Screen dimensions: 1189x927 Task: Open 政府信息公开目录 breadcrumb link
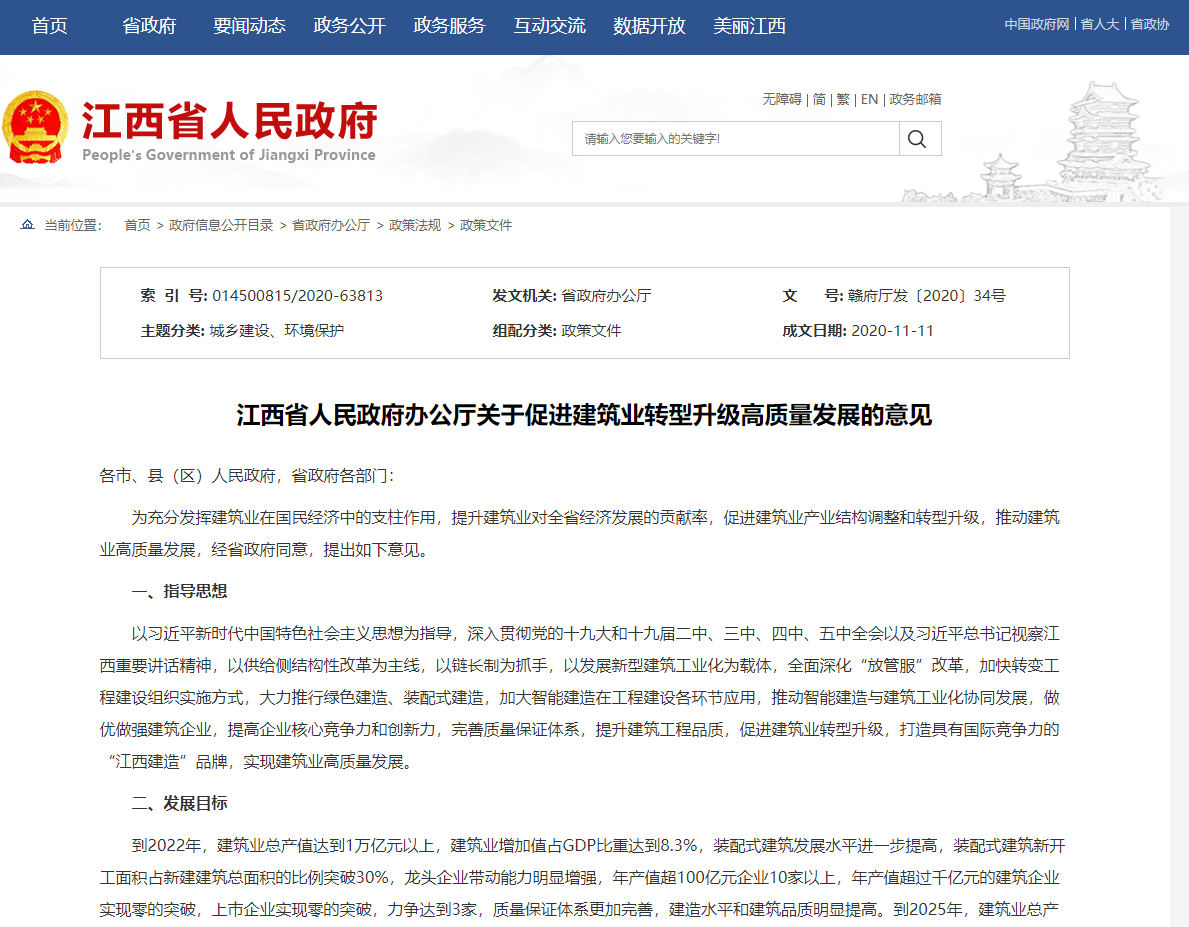pyautogui.click(x=221, y=225)
